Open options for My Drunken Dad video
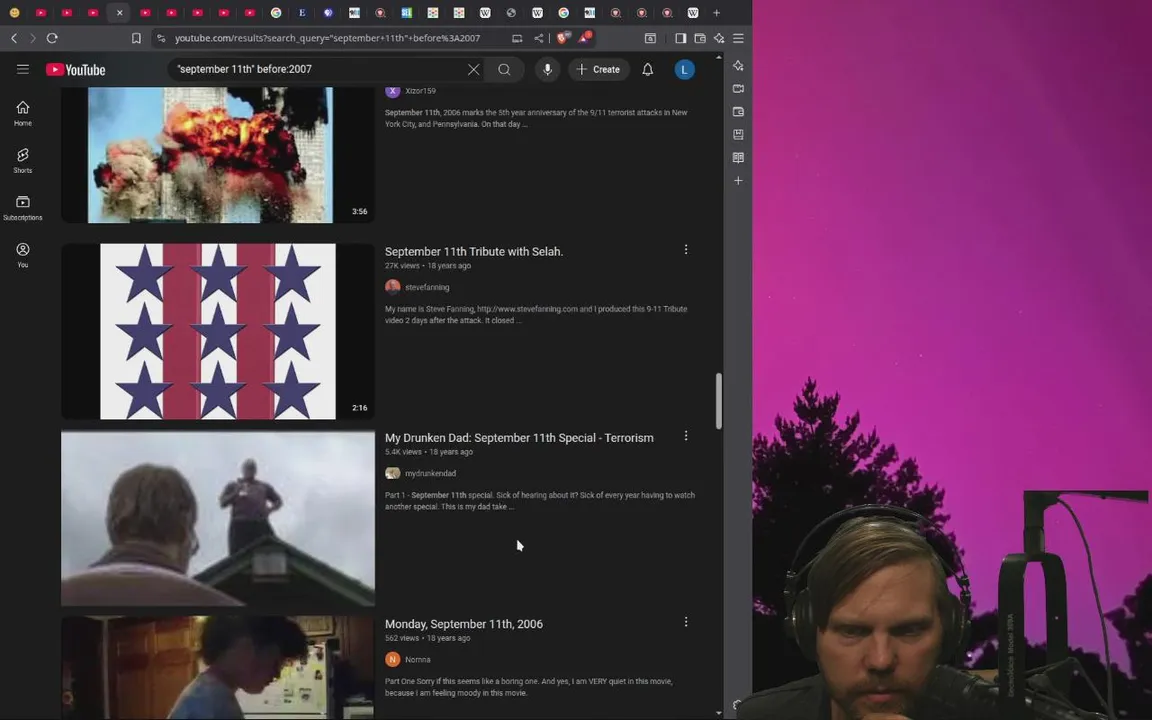The height and width of the screenshot is (720, 1152). tap(686, 436)
